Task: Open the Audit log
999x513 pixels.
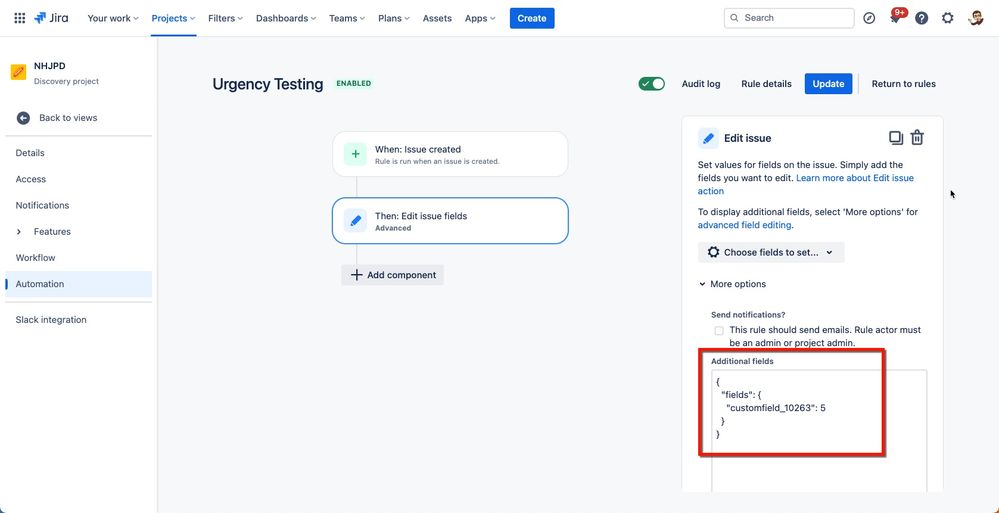Action: click(x=701, y=83)
